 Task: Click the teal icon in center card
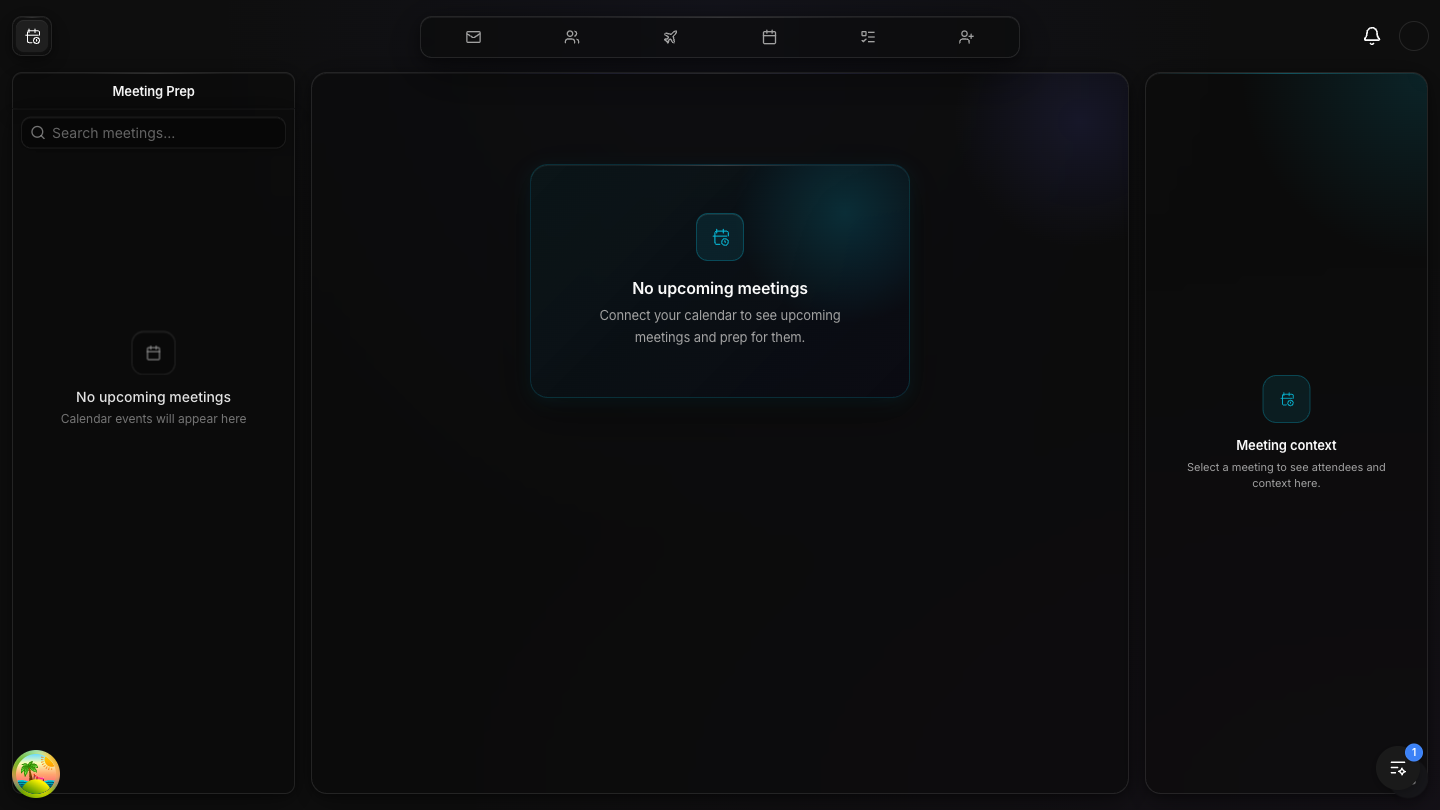pos(720,237)
